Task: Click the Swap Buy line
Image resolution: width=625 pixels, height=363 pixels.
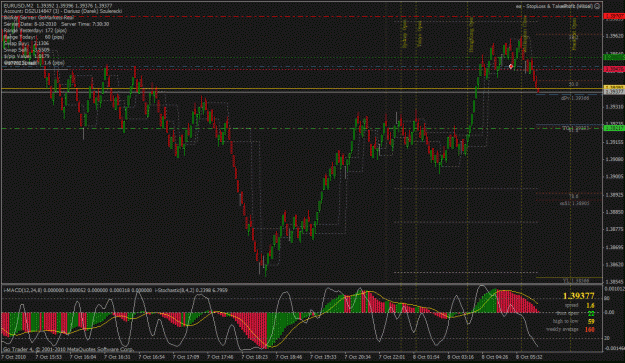Action: click(26, 43)
